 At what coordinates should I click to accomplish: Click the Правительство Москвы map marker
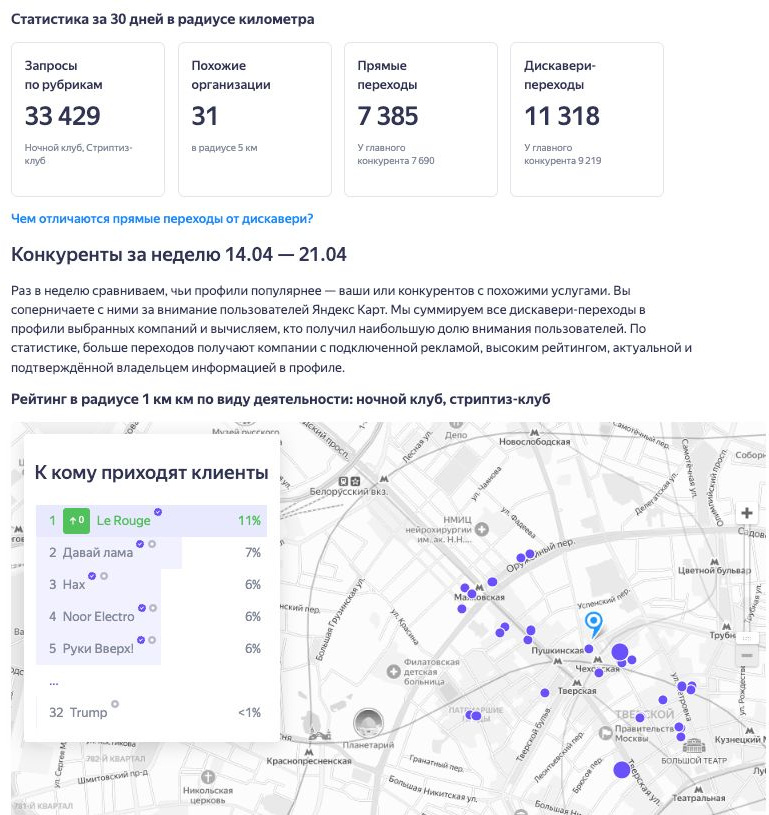click(x=606, y=733)
